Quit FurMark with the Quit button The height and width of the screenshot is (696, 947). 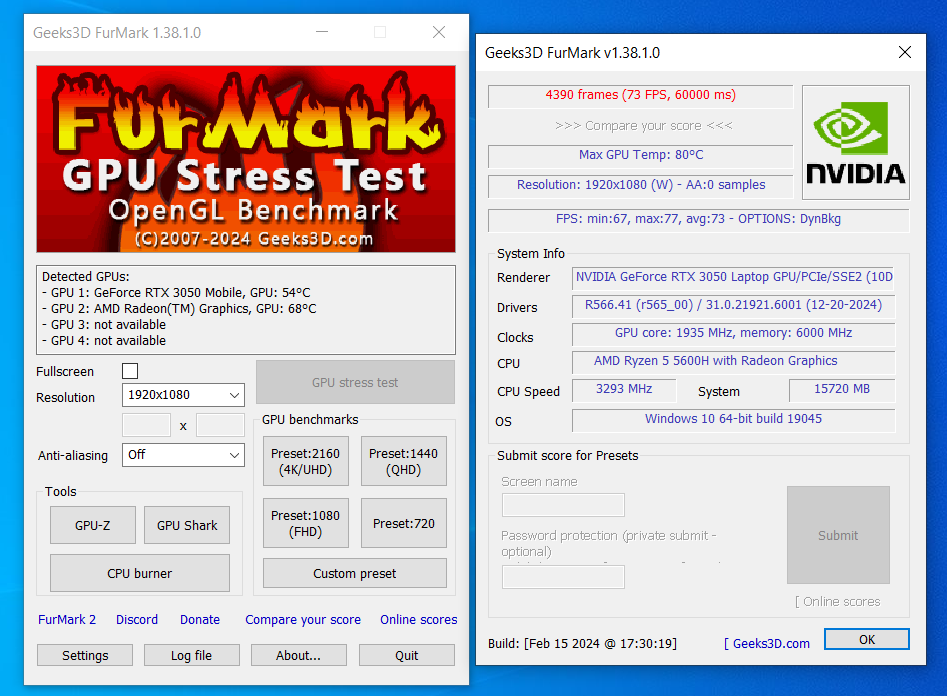point(406,656)
